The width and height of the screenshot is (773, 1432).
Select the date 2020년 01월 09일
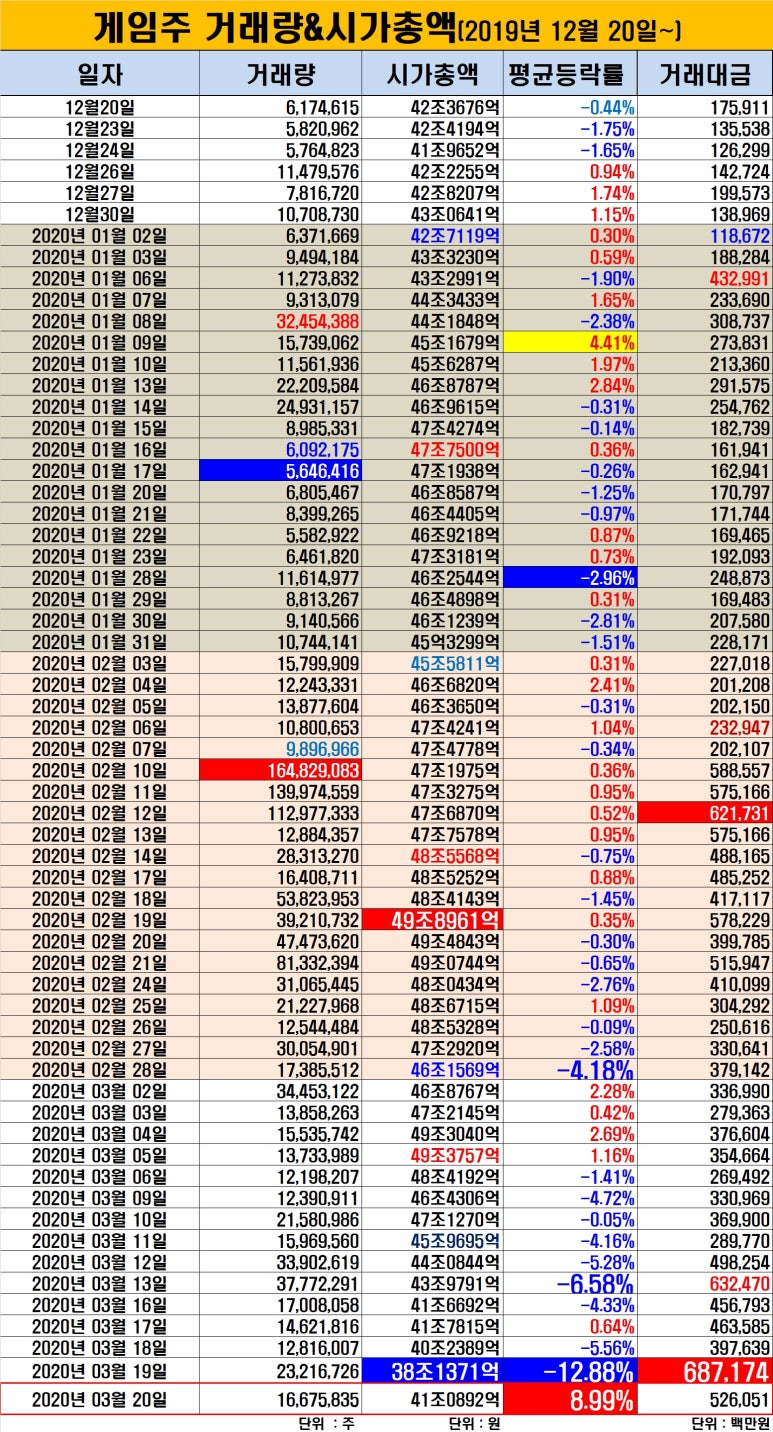(100, 344)
